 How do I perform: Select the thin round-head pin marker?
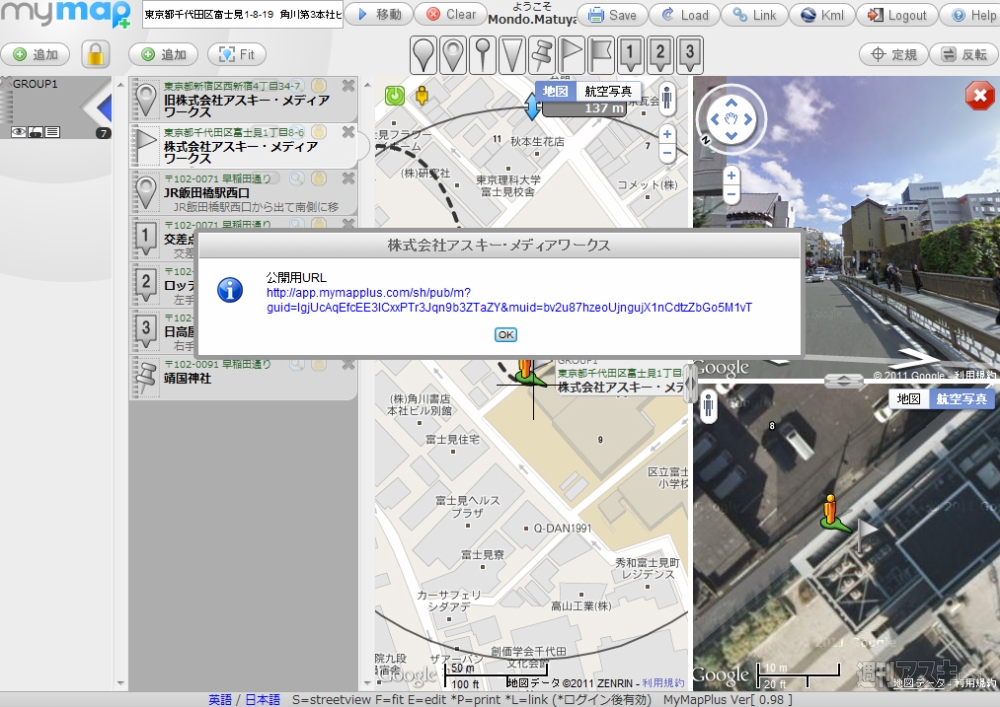click(x=483, y=54)
